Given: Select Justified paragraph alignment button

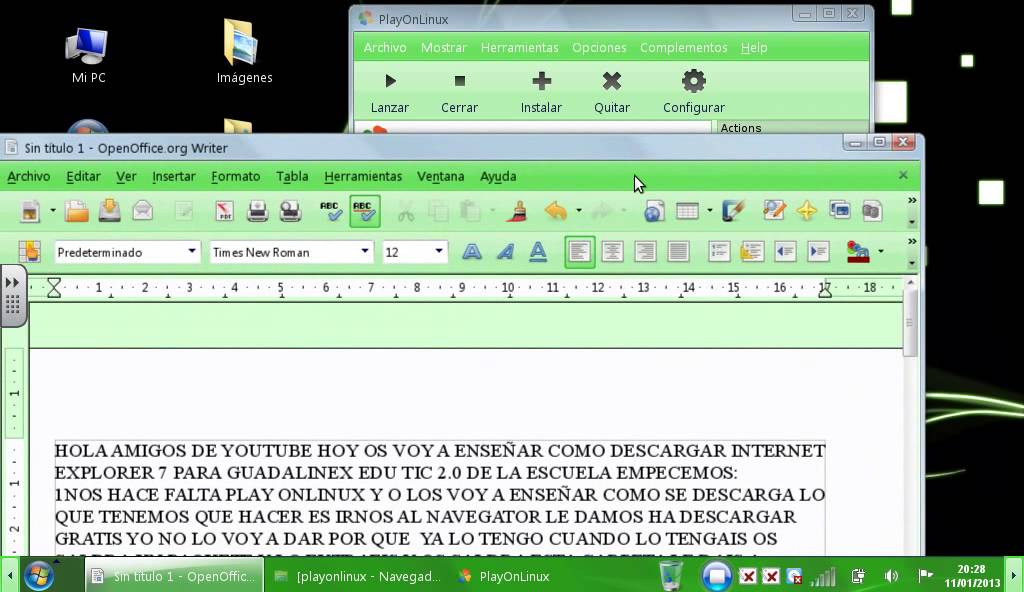Looking at the screenshot, I should 678,252.
